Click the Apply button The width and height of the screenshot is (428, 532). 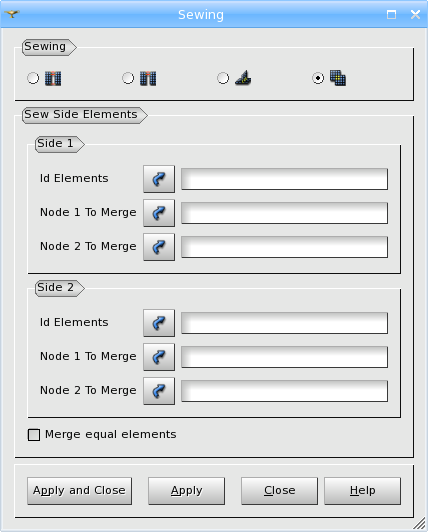186,491
